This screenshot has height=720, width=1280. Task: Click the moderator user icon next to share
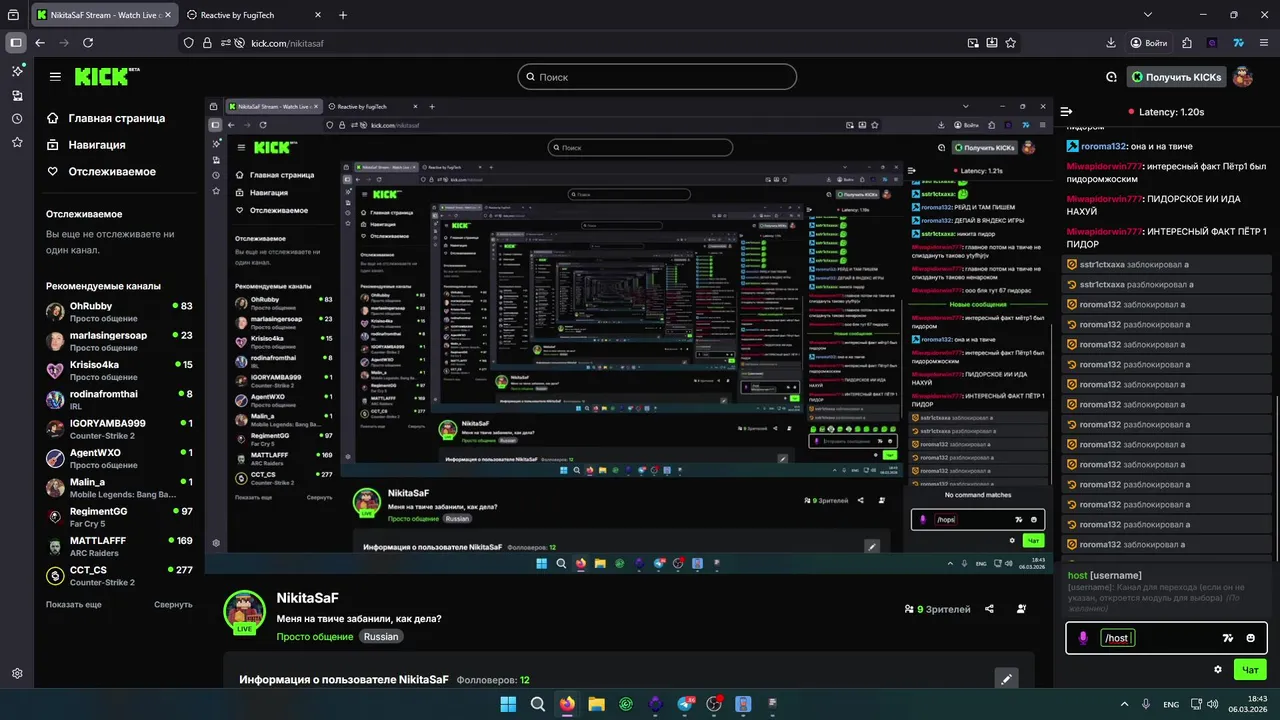(1021, 609)
